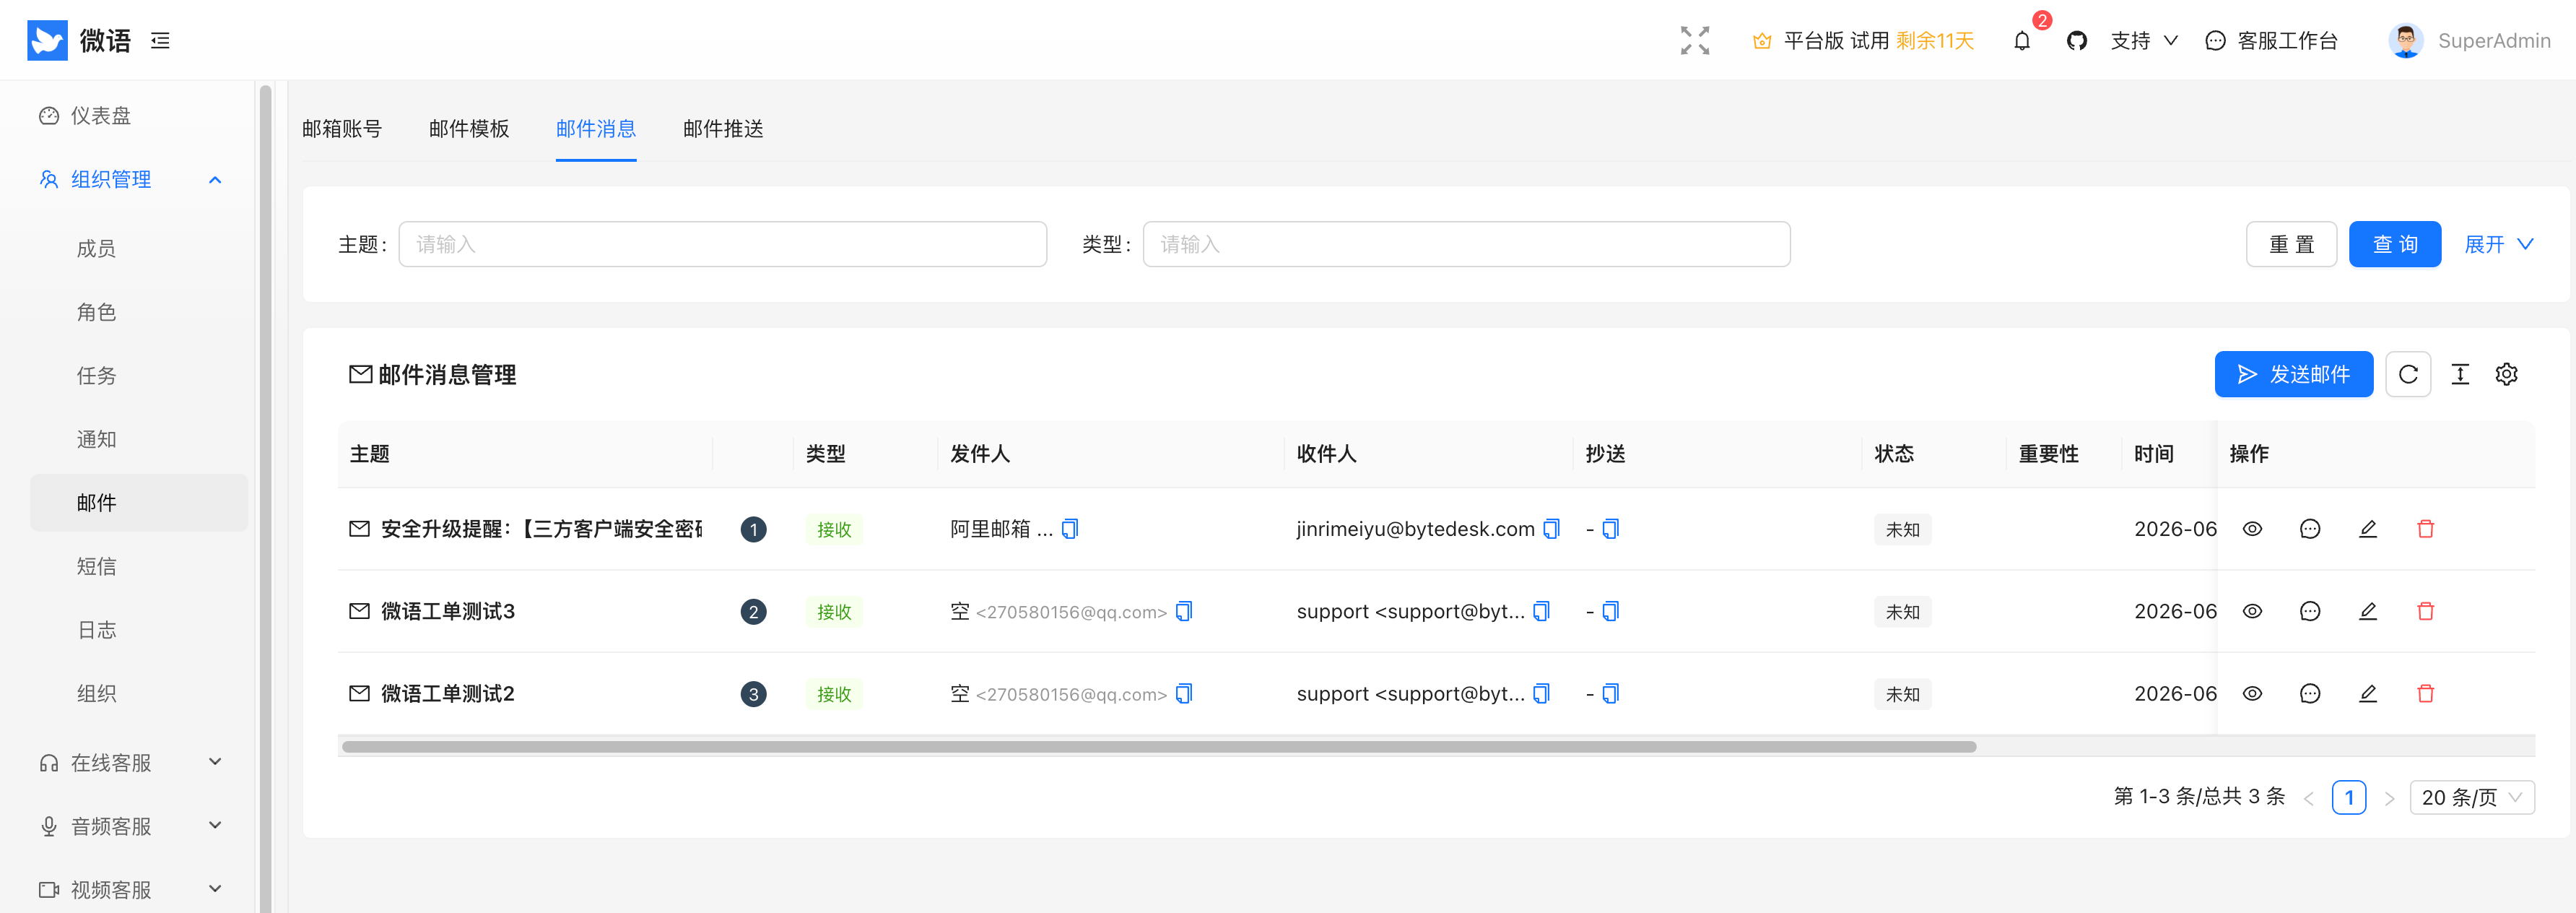This screenshot has width=2576, height=913.
Task: Switch to the 邮箱账号 tab
Action: [342, 129]
